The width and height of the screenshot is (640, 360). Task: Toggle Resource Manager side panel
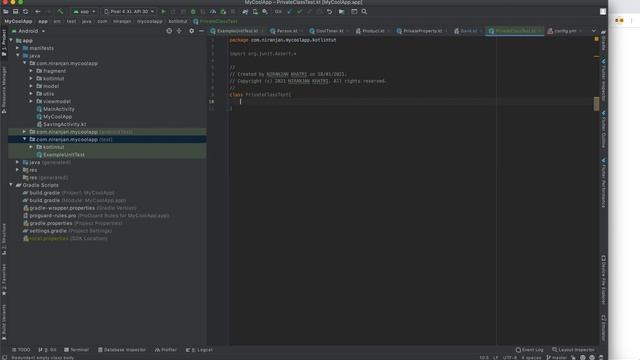point(4,90)
